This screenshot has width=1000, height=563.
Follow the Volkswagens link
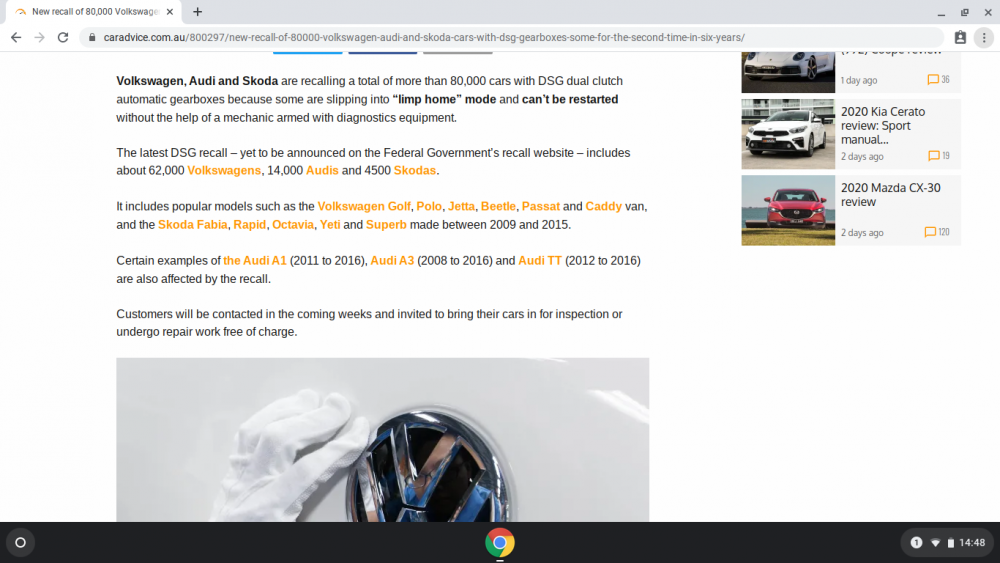pyautogui.click(x=224, y=170)
